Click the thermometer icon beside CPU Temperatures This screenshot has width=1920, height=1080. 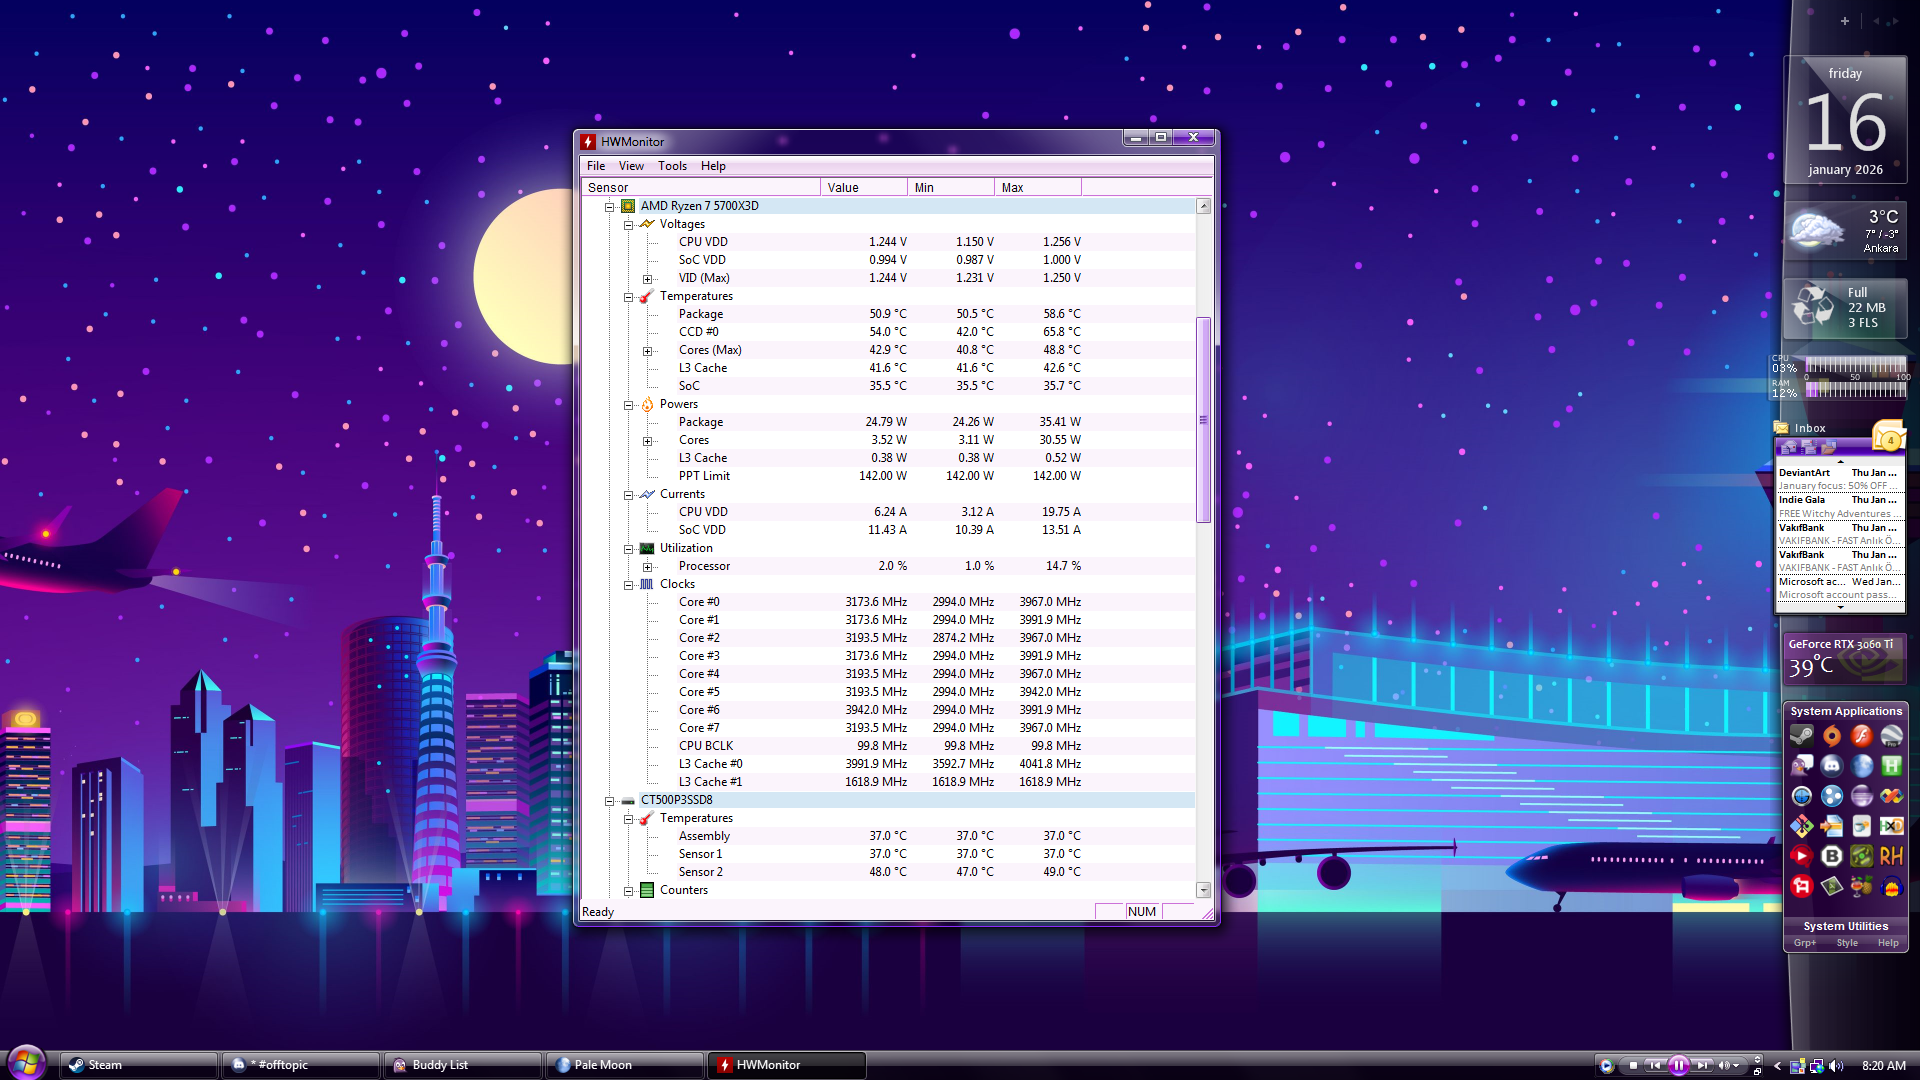(x=647, y=296)
